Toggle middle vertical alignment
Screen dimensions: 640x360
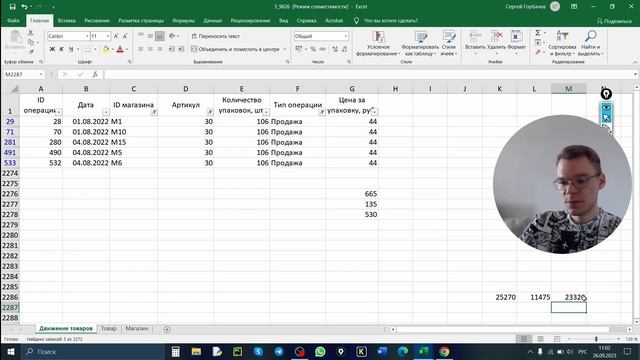tap(150, 36)
